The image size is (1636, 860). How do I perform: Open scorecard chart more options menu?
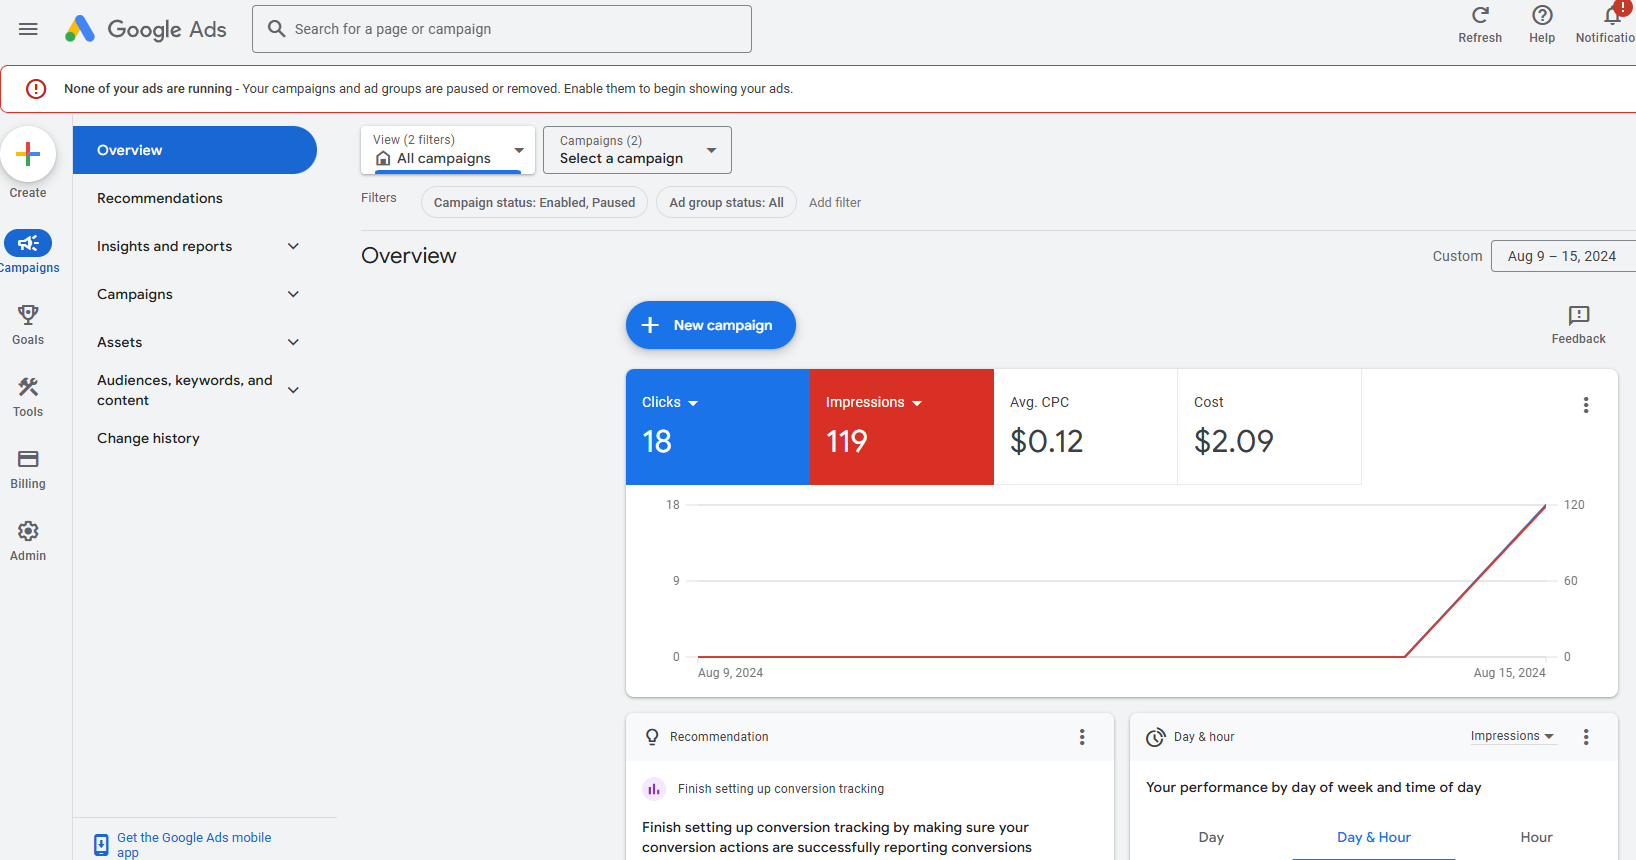click(x=1586, y=405)
